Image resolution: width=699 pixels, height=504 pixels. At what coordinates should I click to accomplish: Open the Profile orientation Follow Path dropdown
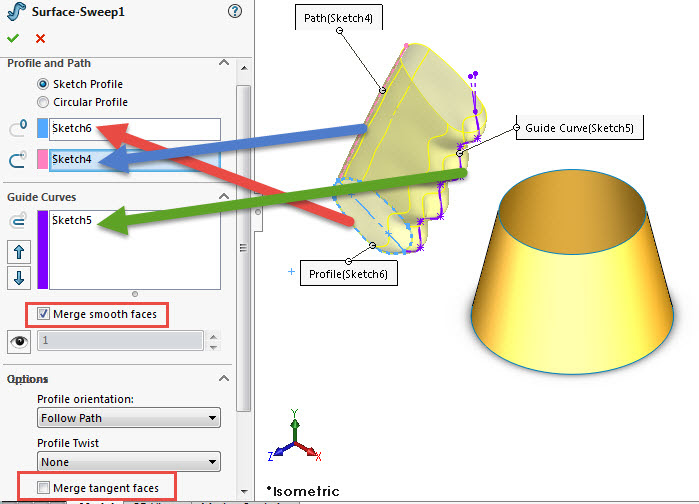point(129,418)
